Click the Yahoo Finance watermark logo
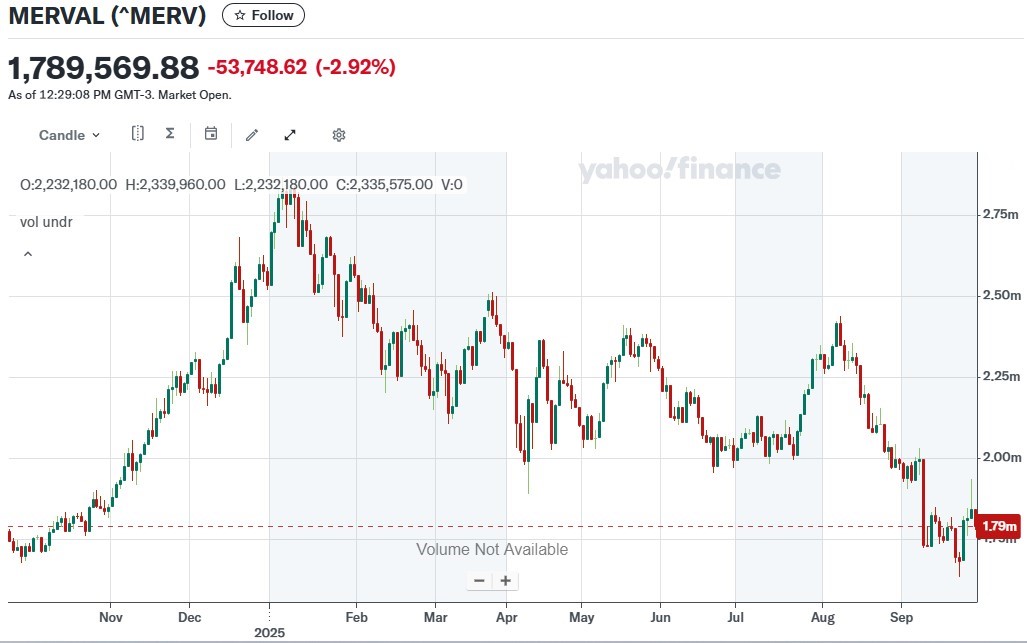 coord(679,170)
